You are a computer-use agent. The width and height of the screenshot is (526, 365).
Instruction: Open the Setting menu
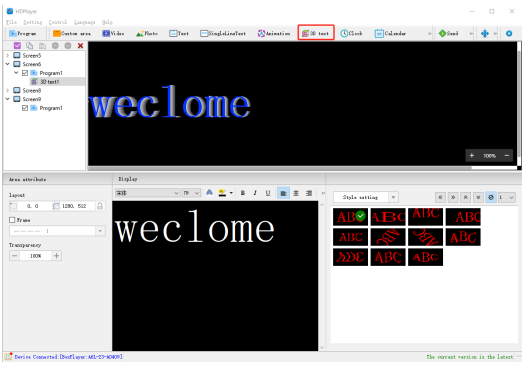coord(33,22)
